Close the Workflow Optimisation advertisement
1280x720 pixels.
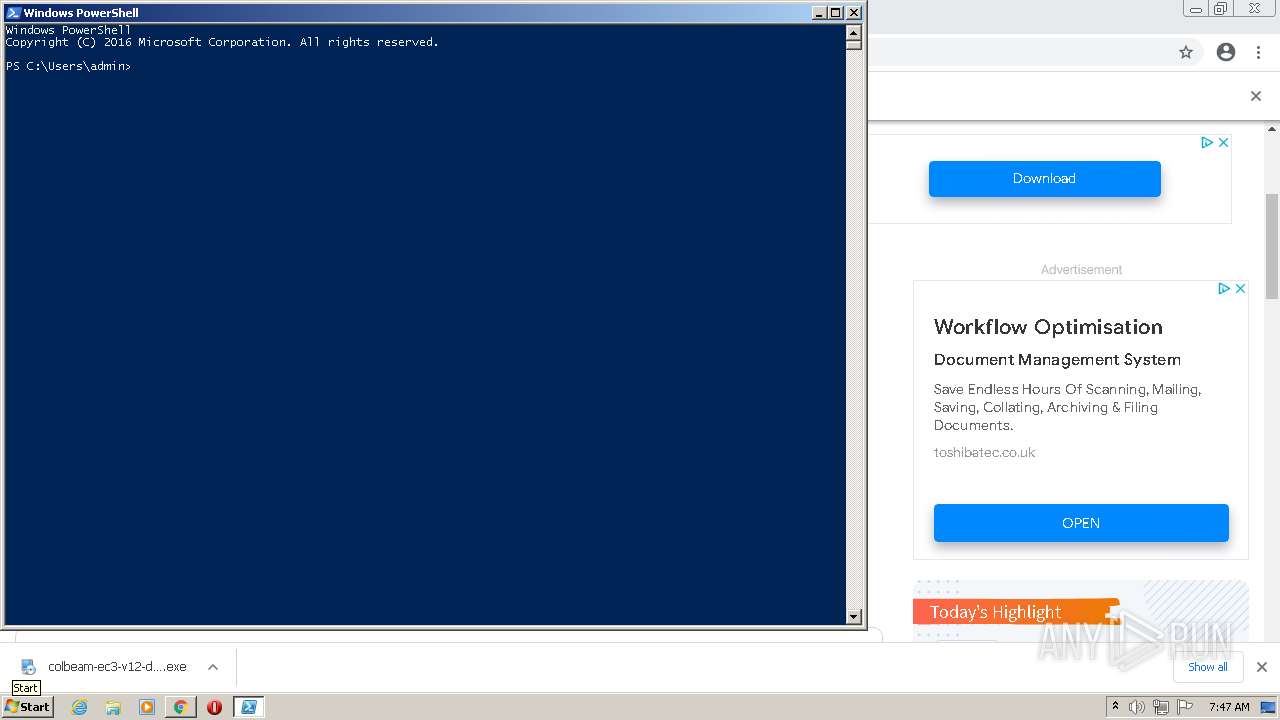(1240, 288)
